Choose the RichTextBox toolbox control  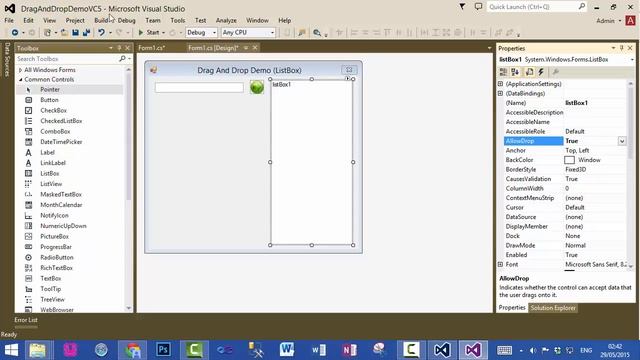coord(56,268)
